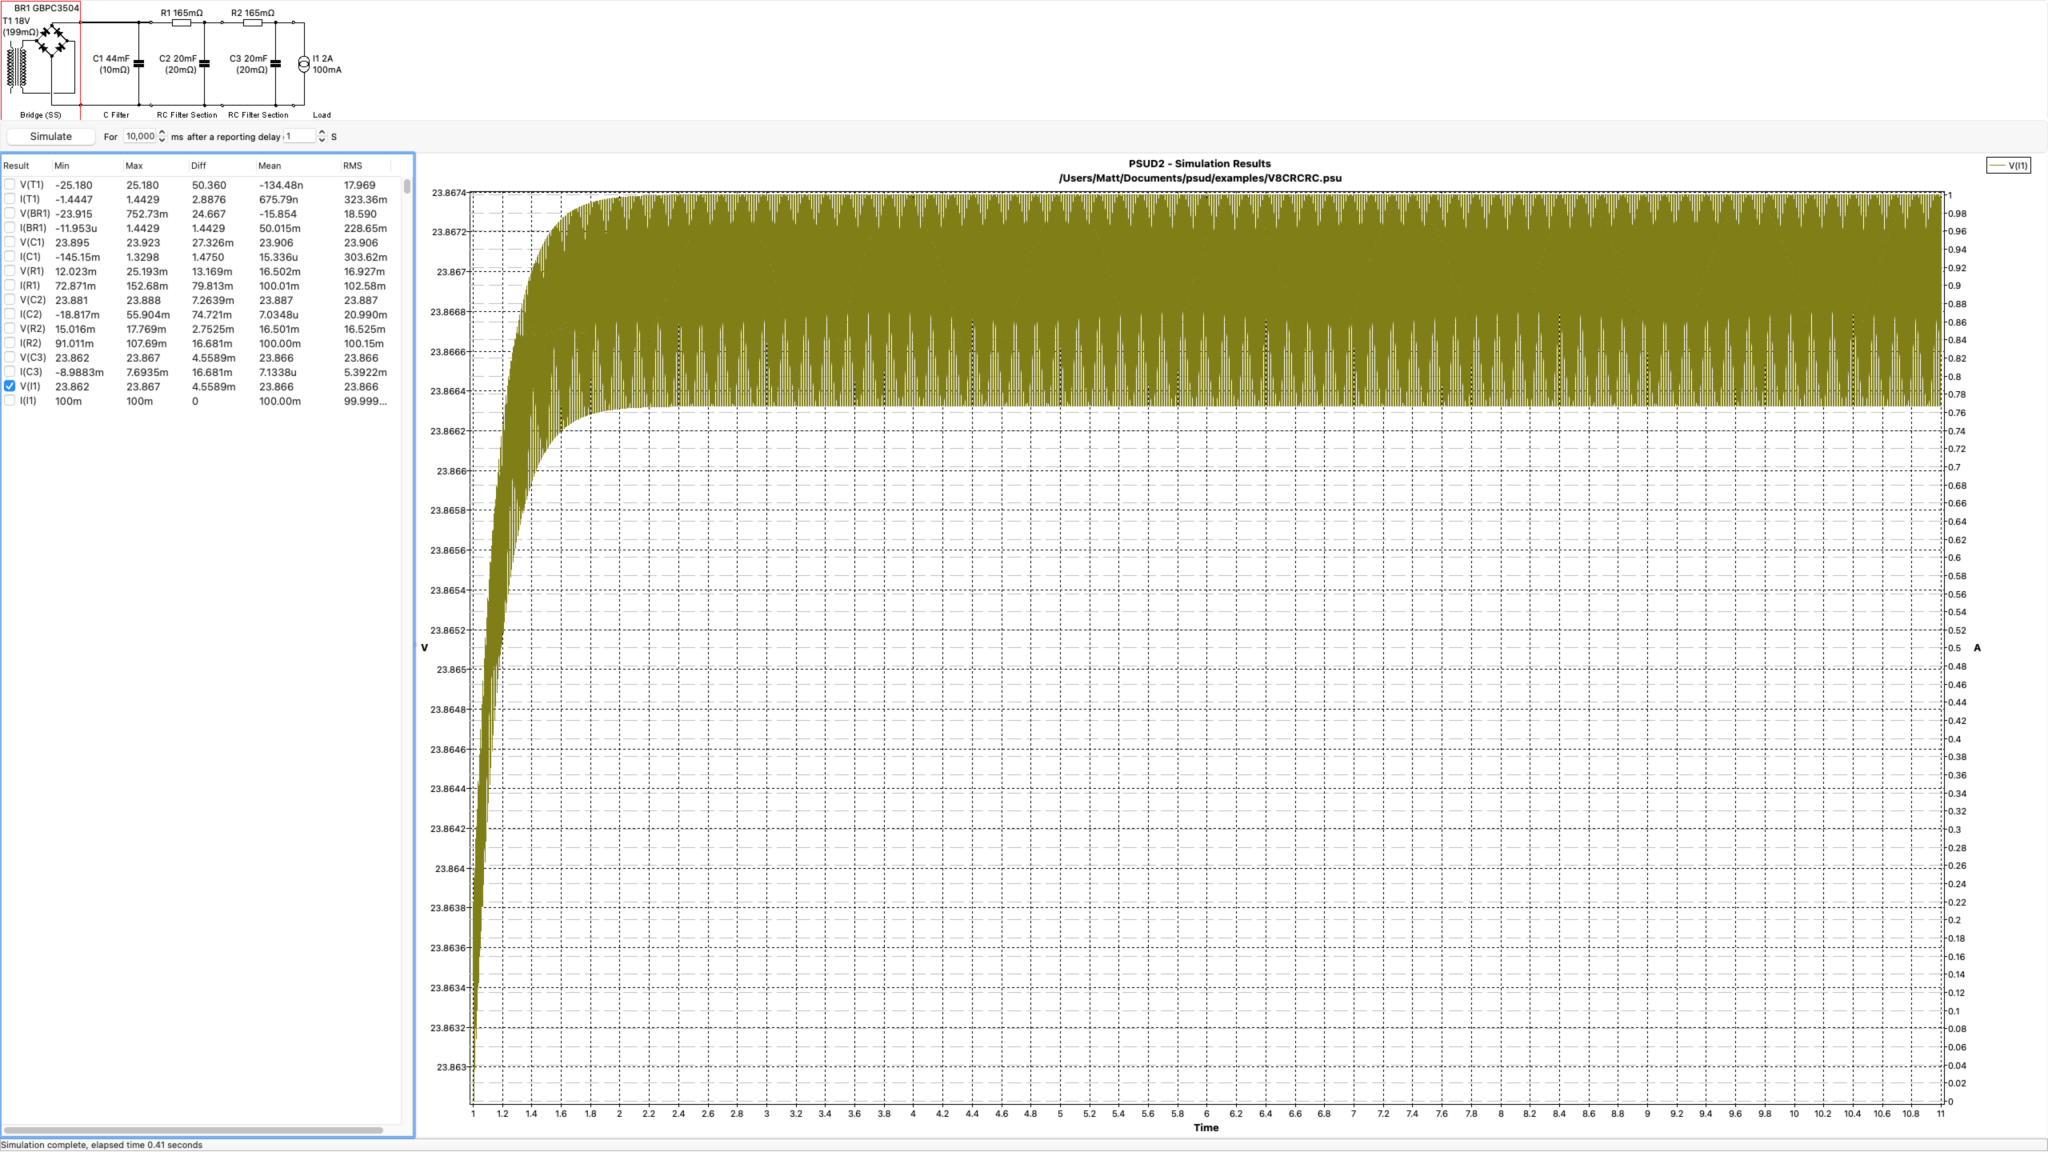The height and width of the screenshot is (1152, 2048).
Task: Enable the V(C3) trace checkbox
Action: tap(10, 357)
